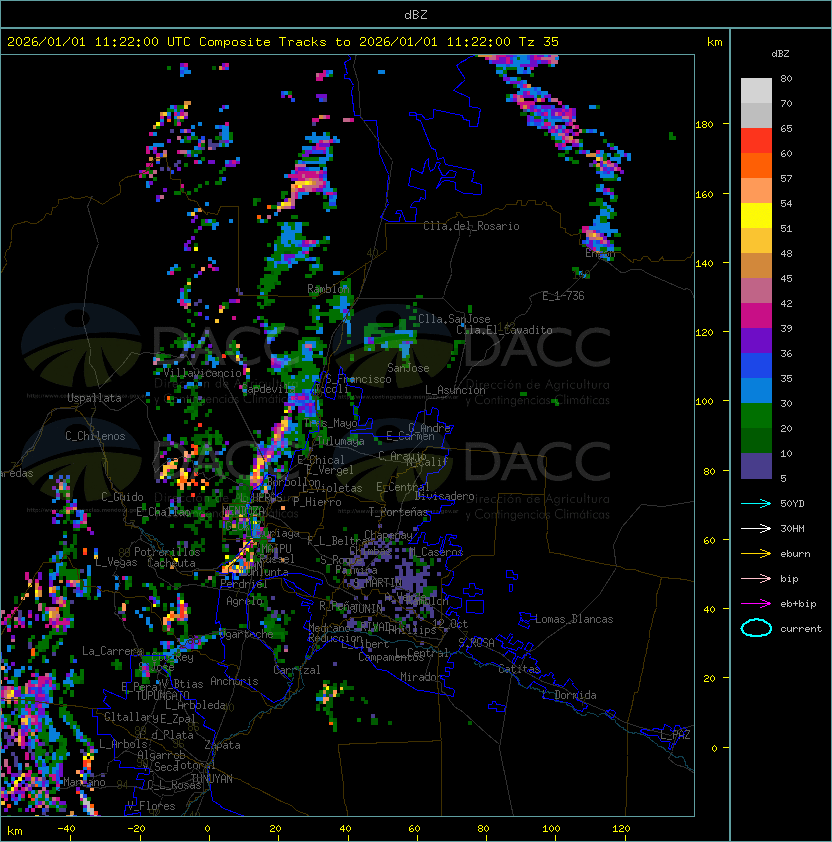Click the 'L_Asuncion' map label

point(455,390)
